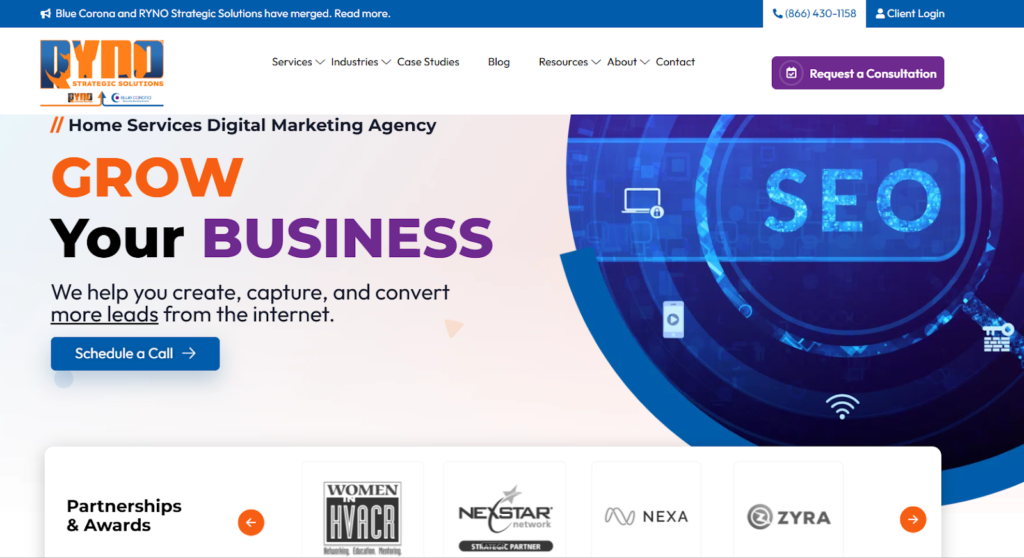Open the Resources dropdown menu
Image resolution: width=1024 pixels, height=558 pixels.
[569, 62]
